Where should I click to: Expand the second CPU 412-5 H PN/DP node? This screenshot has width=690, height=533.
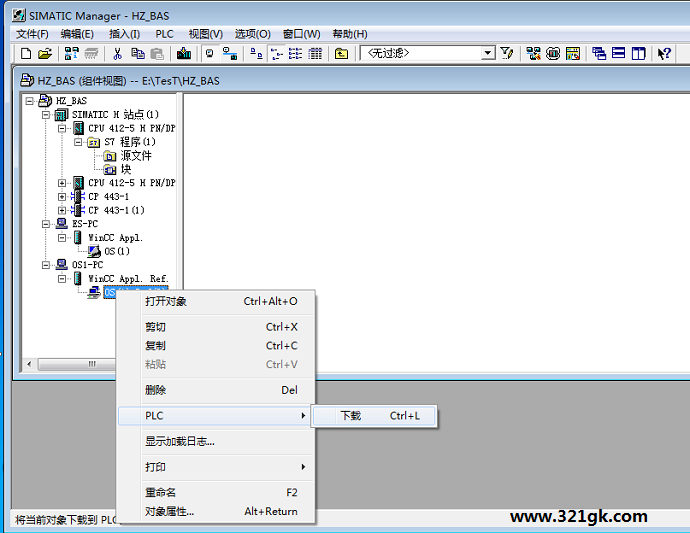(62, 183)
